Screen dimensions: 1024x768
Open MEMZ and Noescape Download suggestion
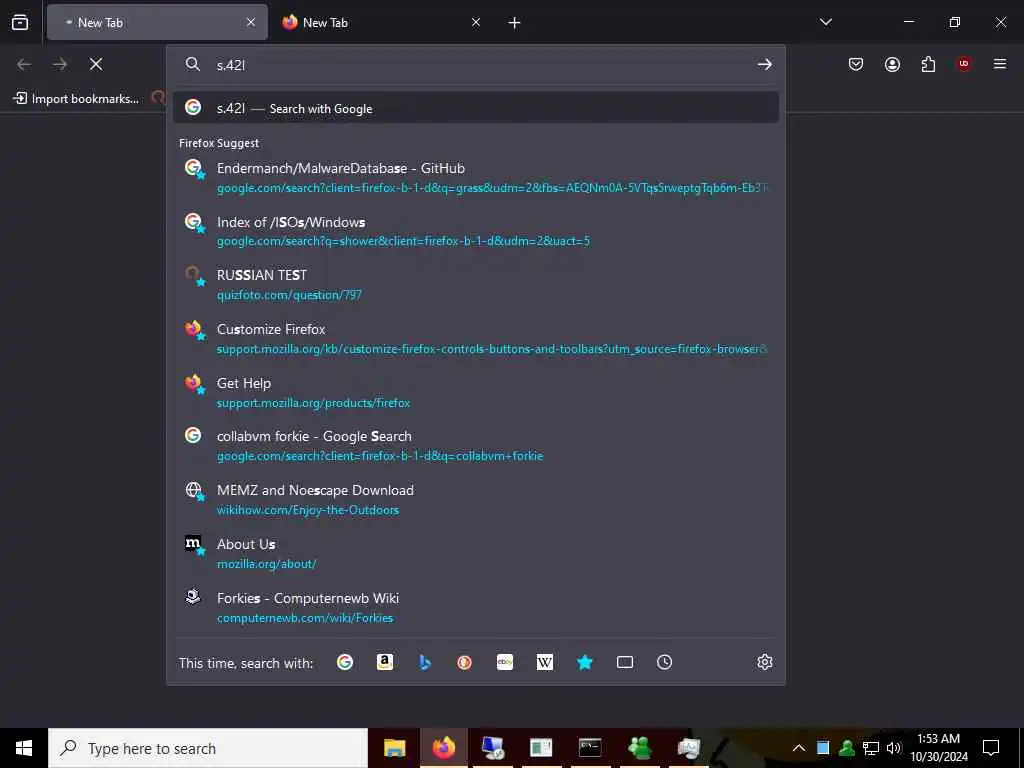[x=476, y=500]
